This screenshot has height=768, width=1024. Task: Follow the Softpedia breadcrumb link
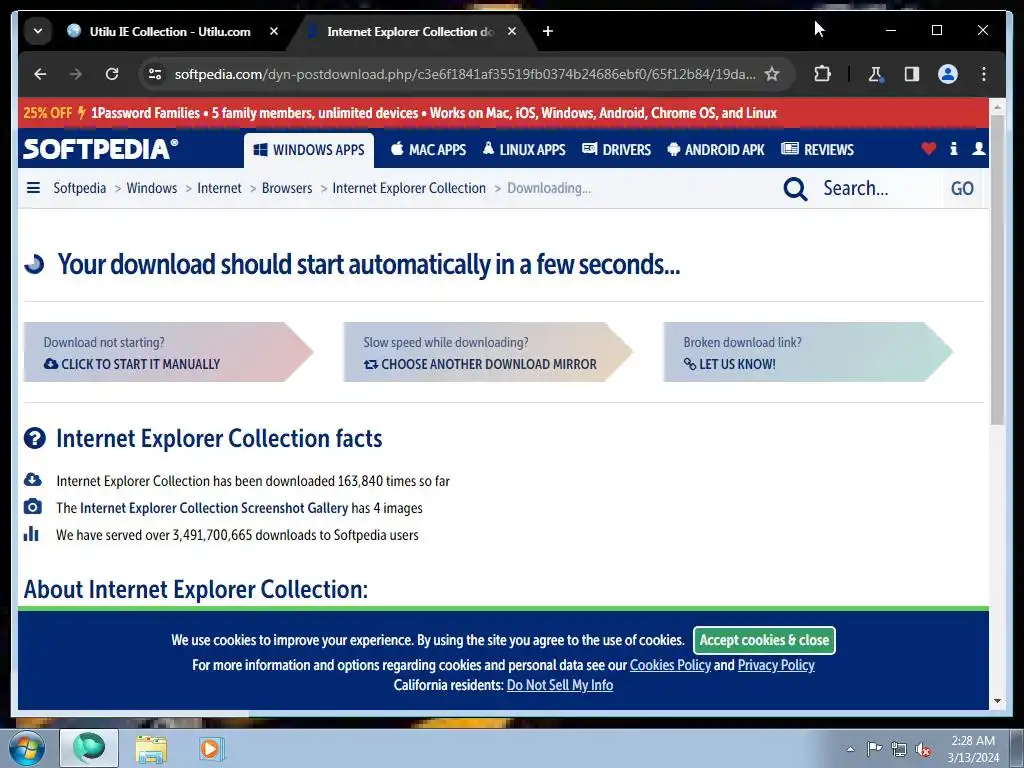80,188
